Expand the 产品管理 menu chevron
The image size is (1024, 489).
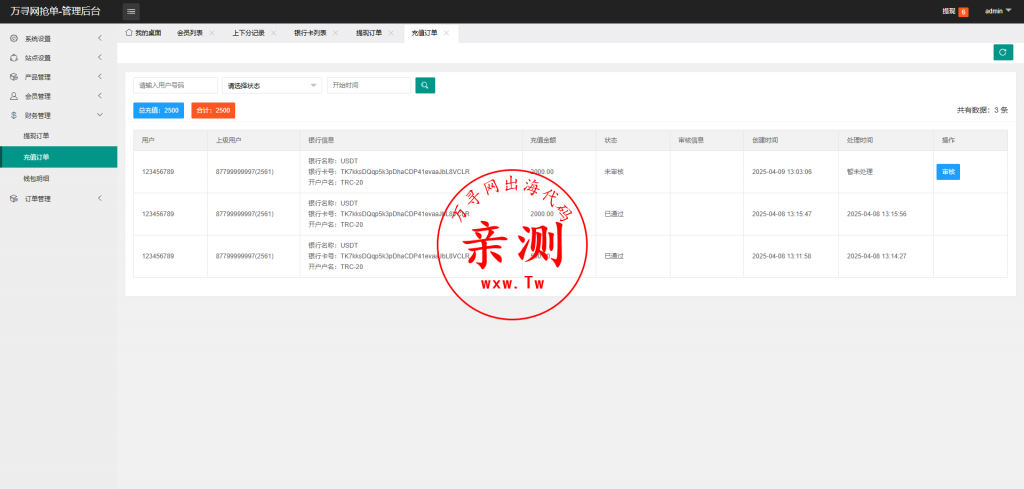[100, 76]
